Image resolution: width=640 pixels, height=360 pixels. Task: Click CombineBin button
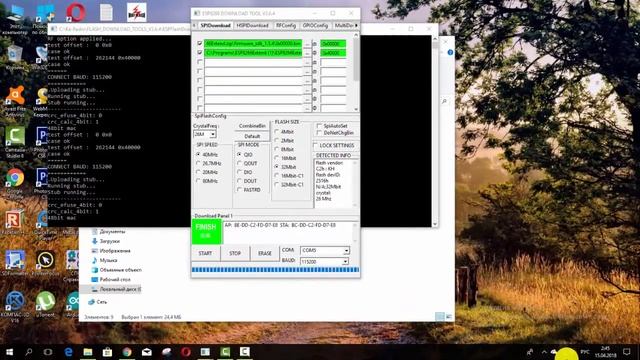pyautogui.click(x=252, y=126)
